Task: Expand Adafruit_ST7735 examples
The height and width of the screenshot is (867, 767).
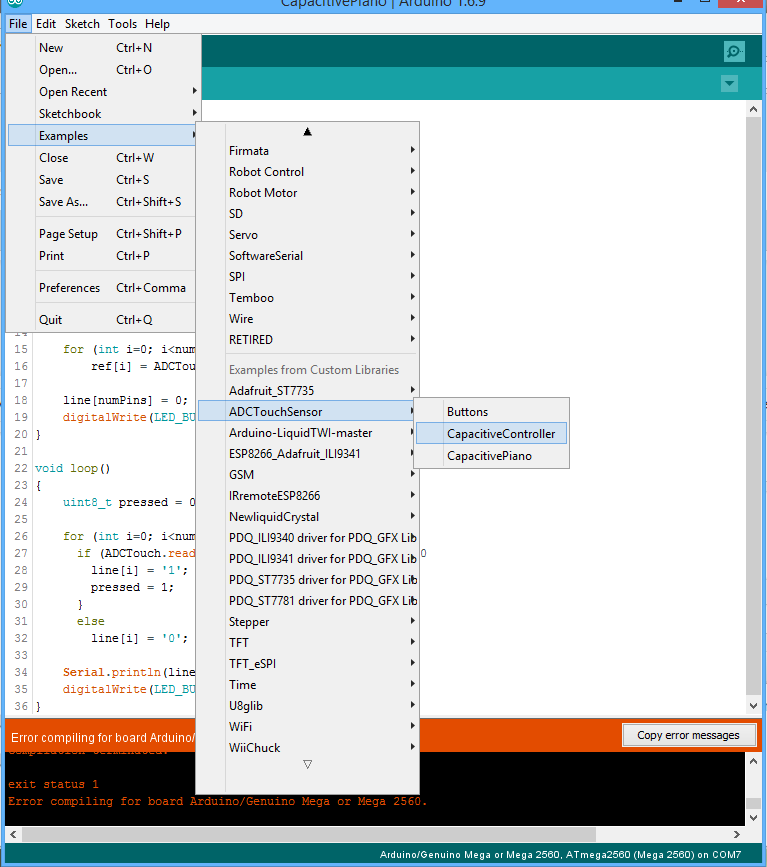Action: tap(308, 390)
